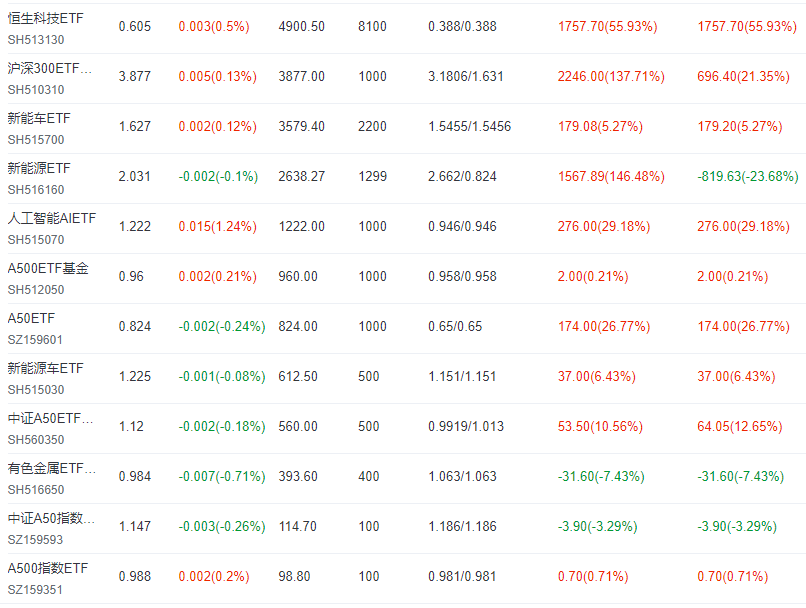Click holdings quantity 2200
Screen dimensions: 806x608
tap(372, 126)
